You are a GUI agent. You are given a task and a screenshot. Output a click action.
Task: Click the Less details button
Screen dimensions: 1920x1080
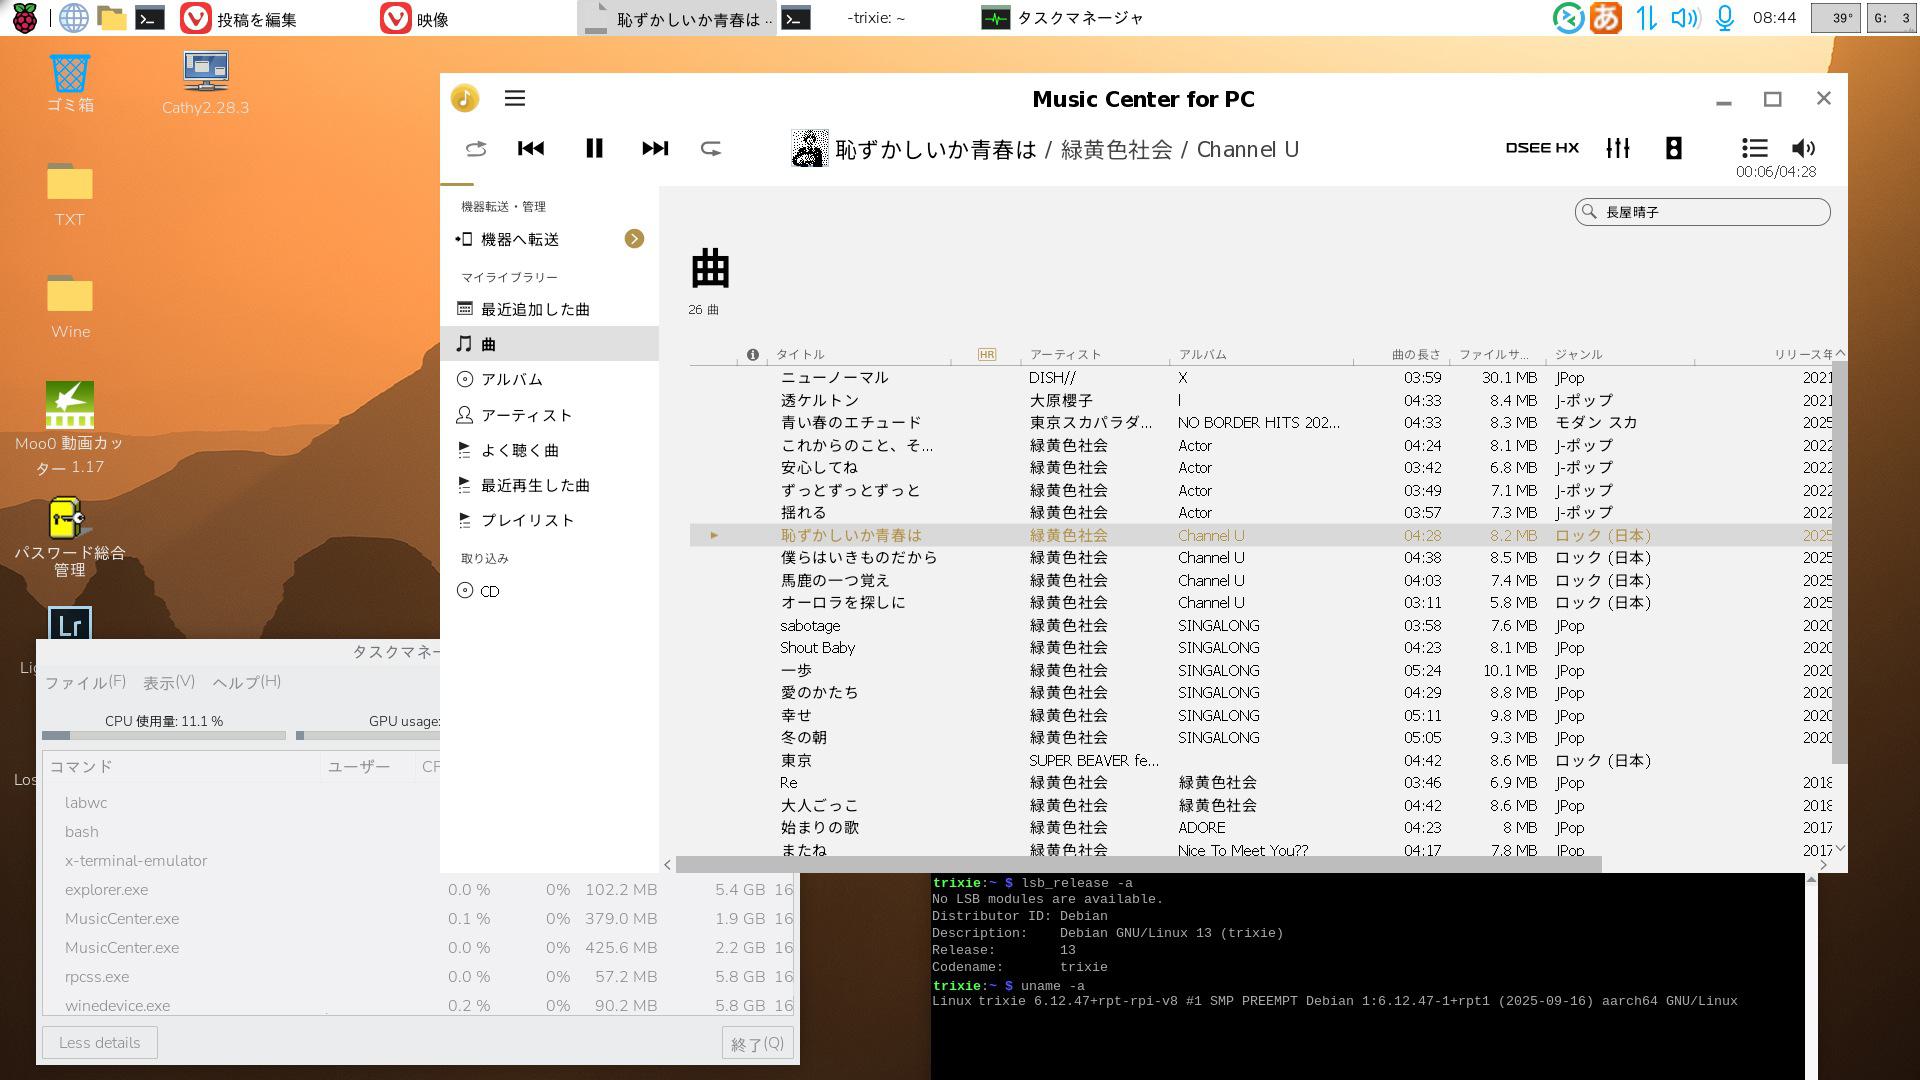(99, 1042)
